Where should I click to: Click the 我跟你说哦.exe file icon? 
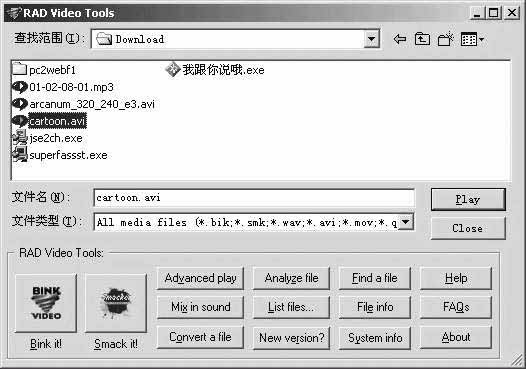(173, 69)
